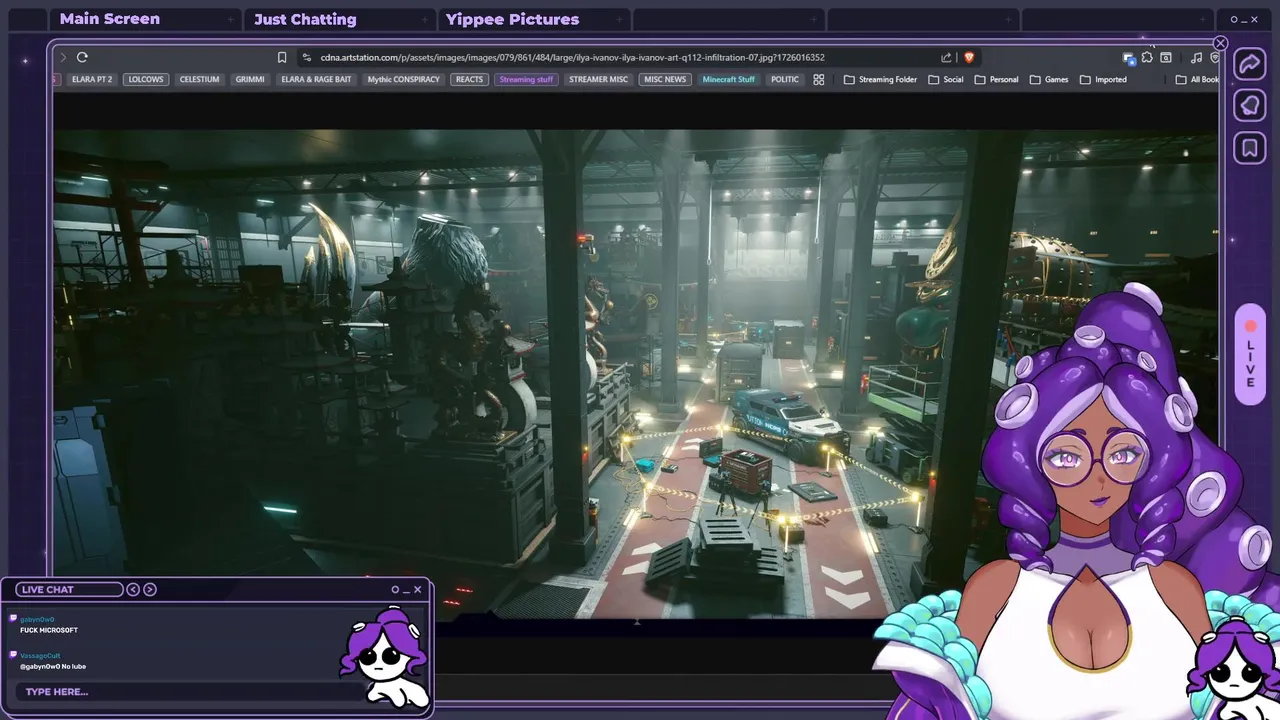Click the share icon in address bar
The height and width of the screenshot is (720, 1280).
[946, 57]
